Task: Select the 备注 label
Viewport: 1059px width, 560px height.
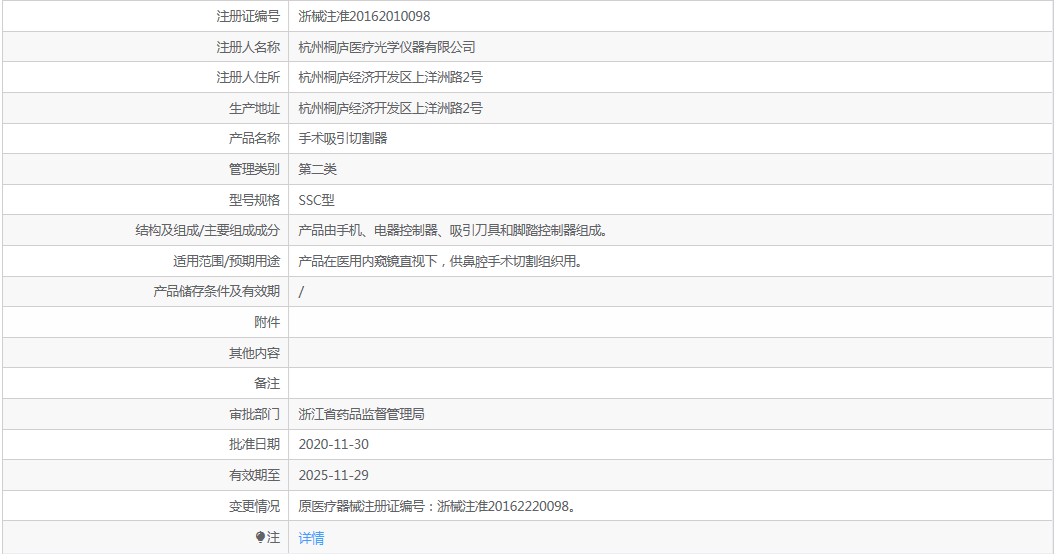Action: point(267,383)
